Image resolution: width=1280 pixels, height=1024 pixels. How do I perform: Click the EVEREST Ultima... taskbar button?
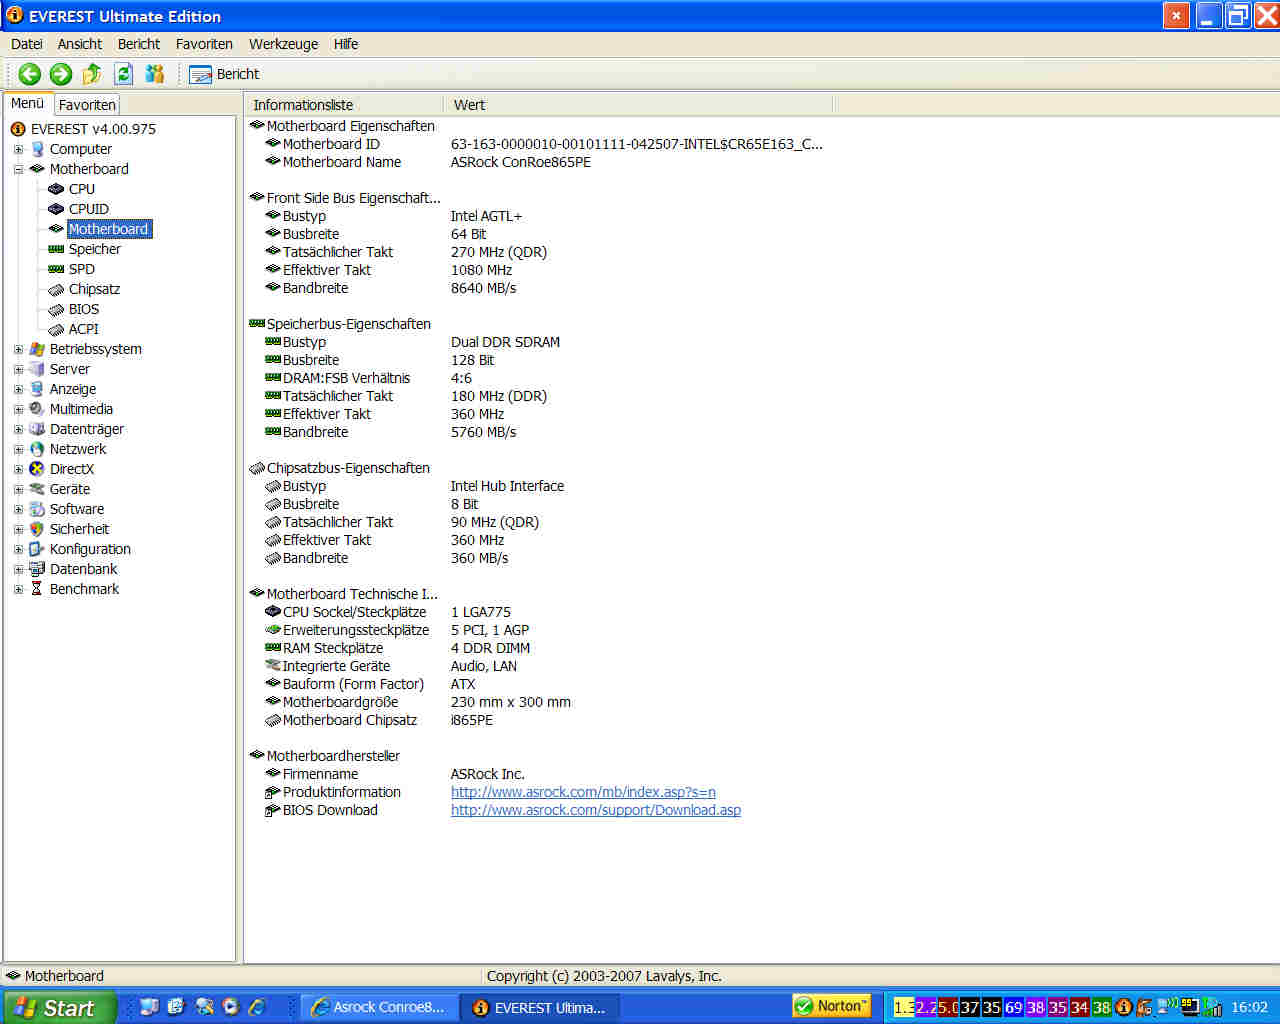540,1007
